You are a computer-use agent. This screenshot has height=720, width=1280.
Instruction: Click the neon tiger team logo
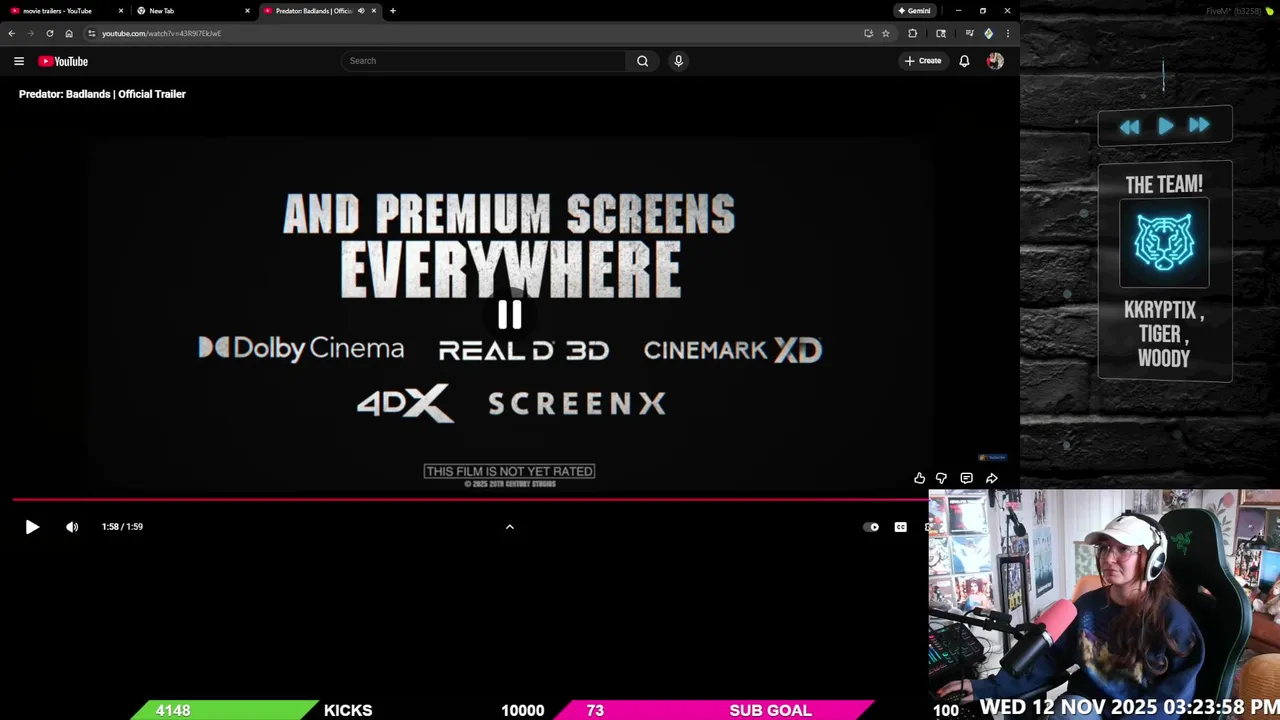[1164, 243]
